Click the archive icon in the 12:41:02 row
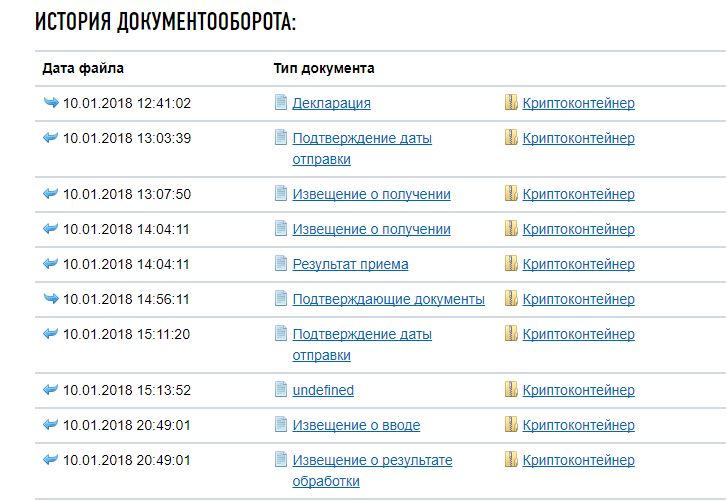 click(511, 103)
